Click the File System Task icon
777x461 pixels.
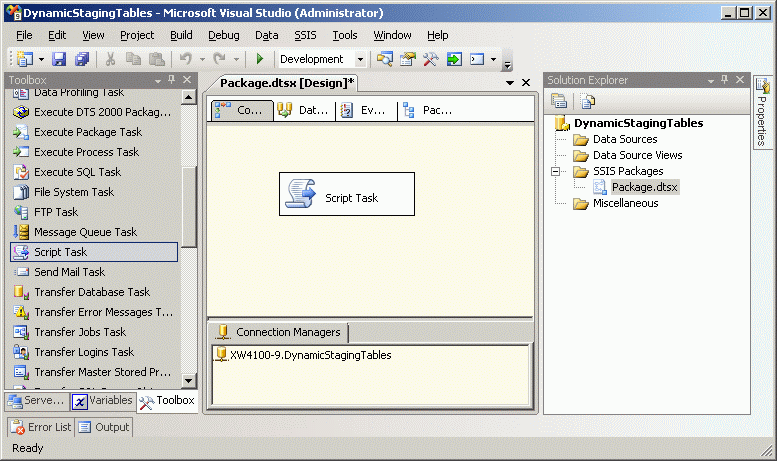pos(21,192)
